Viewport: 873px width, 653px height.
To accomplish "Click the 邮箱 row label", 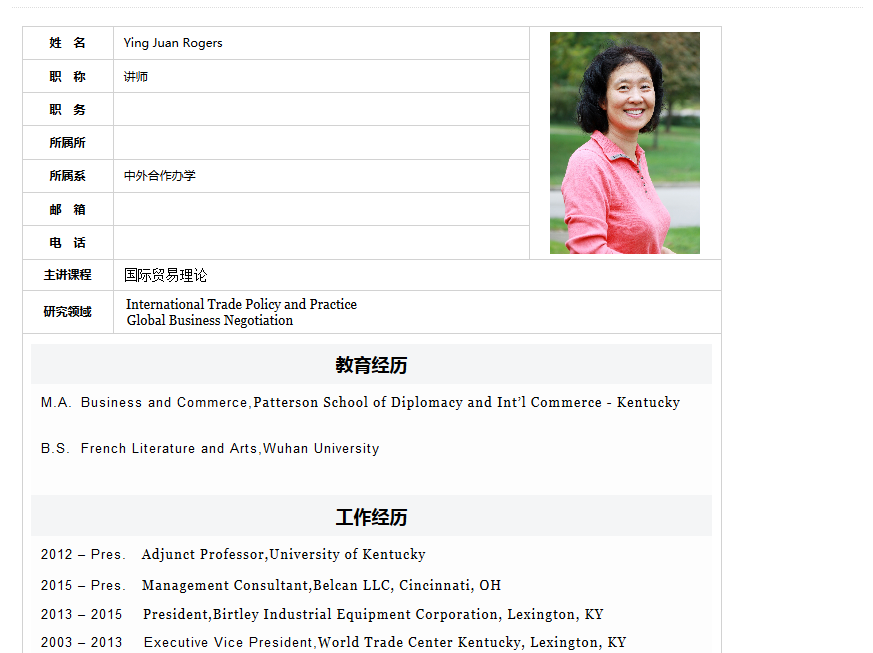I will (x=68, y=209).
